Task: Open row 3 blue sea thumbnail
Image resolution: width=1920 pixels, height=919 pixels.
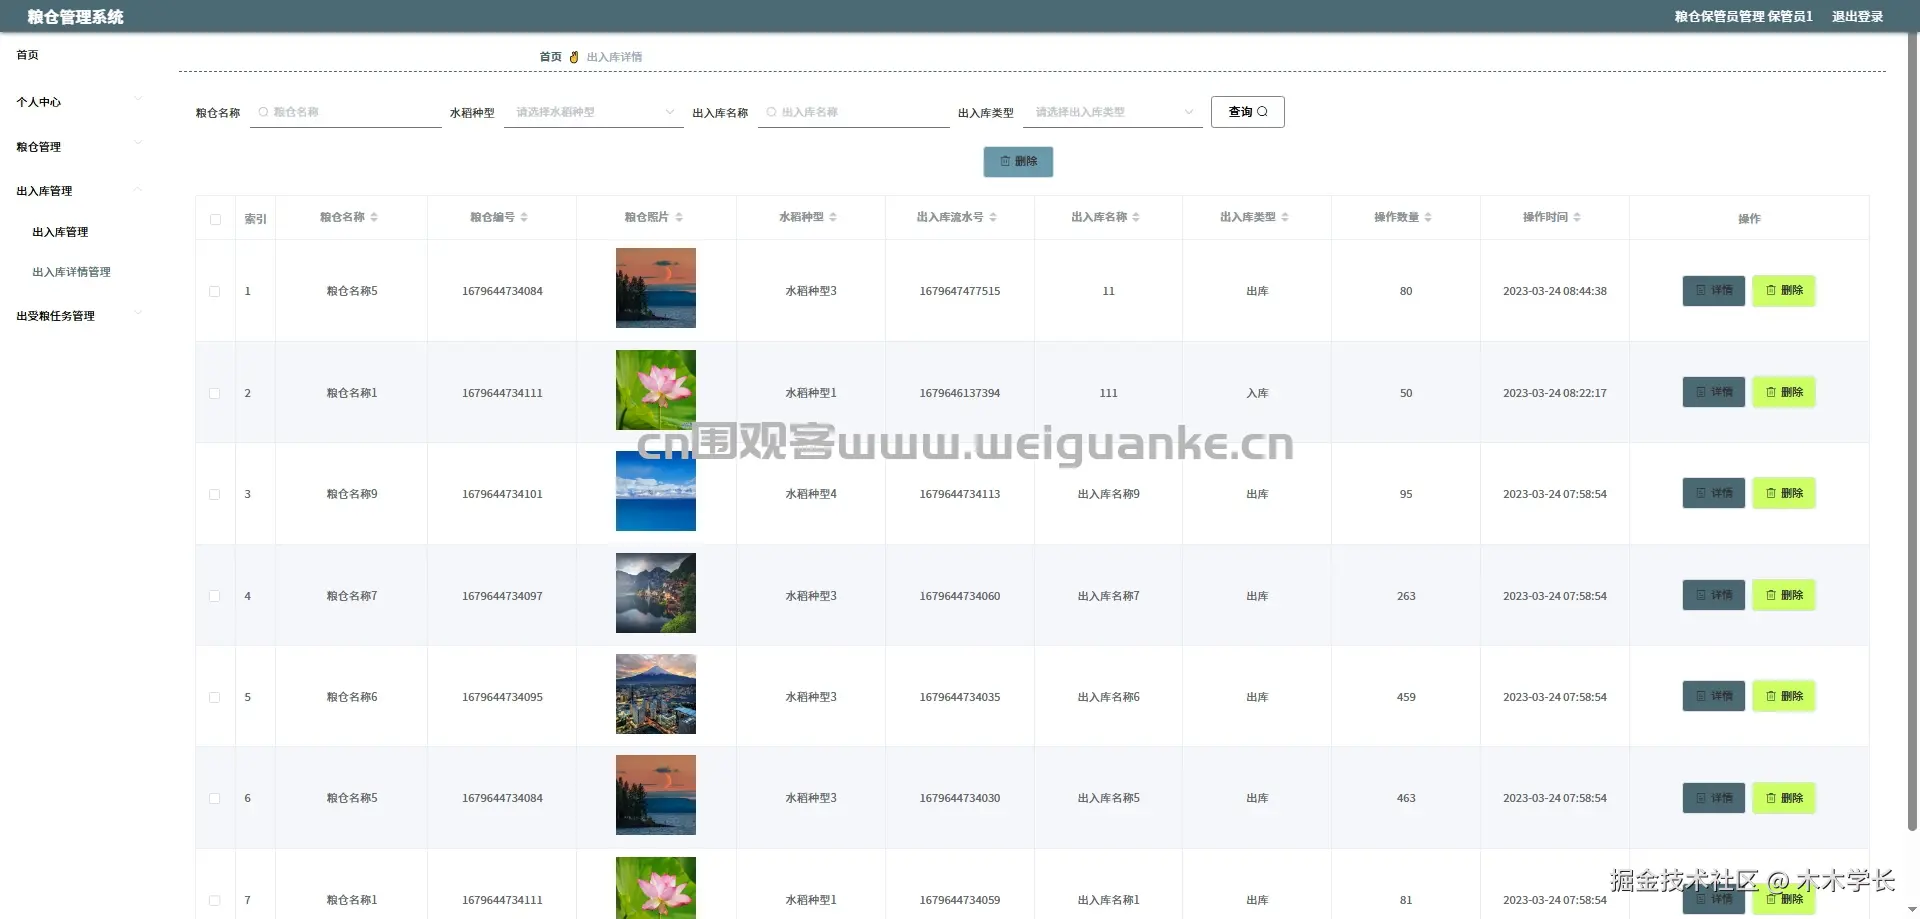Action: pyautogui.click(x=656, y=491)
